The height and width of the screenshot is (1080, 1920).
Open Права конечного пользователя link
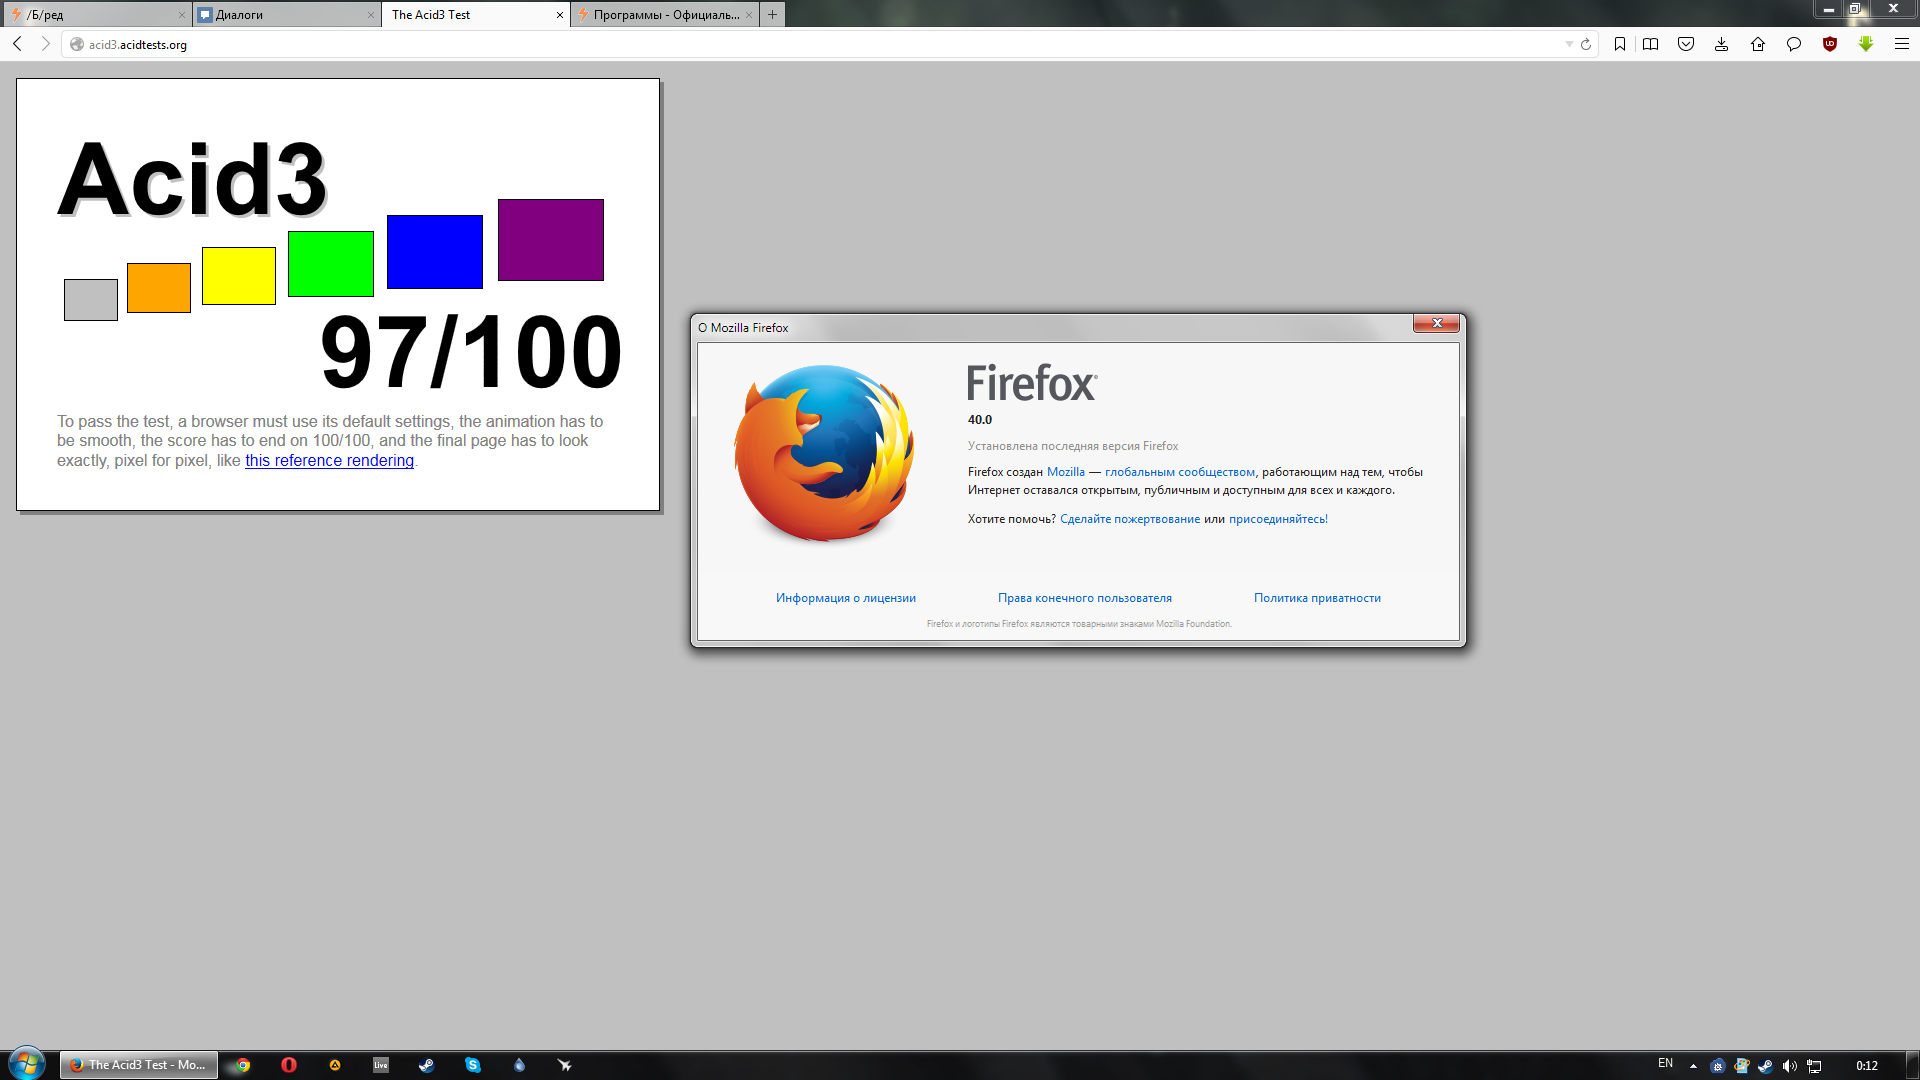coord(1084,598)
